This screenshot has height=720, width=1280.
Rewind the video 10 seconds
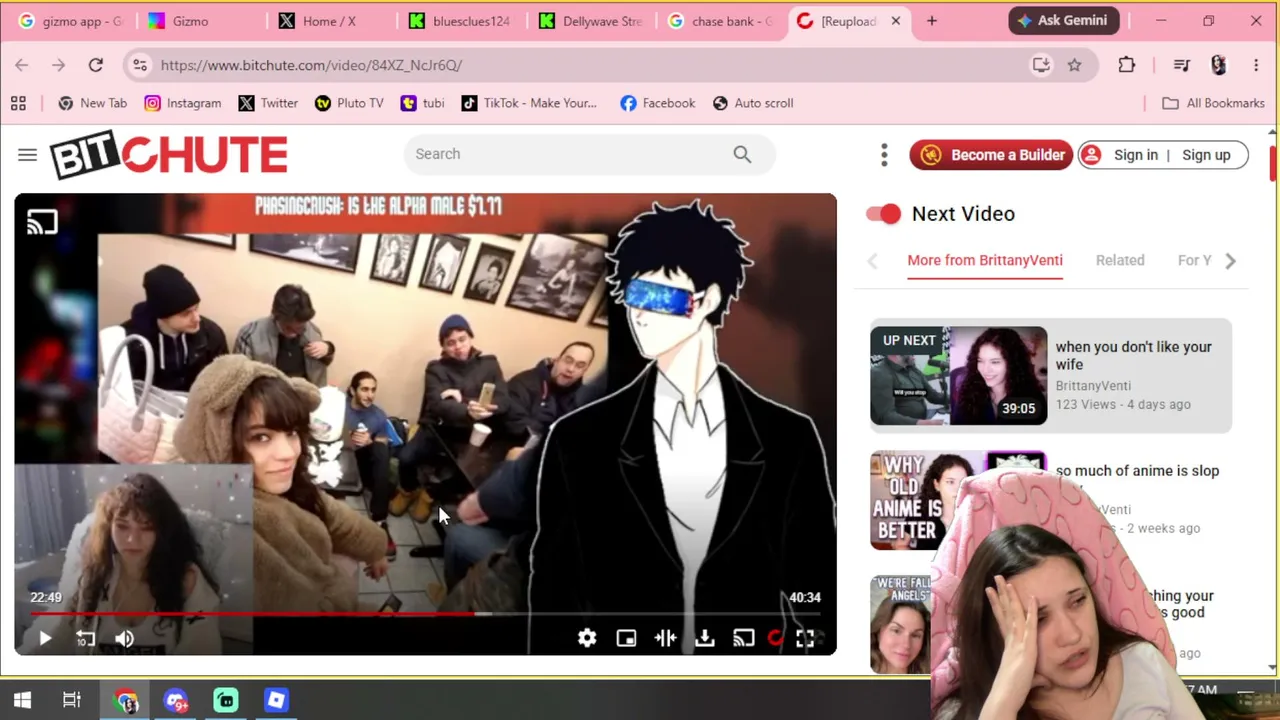pos(85,639)
